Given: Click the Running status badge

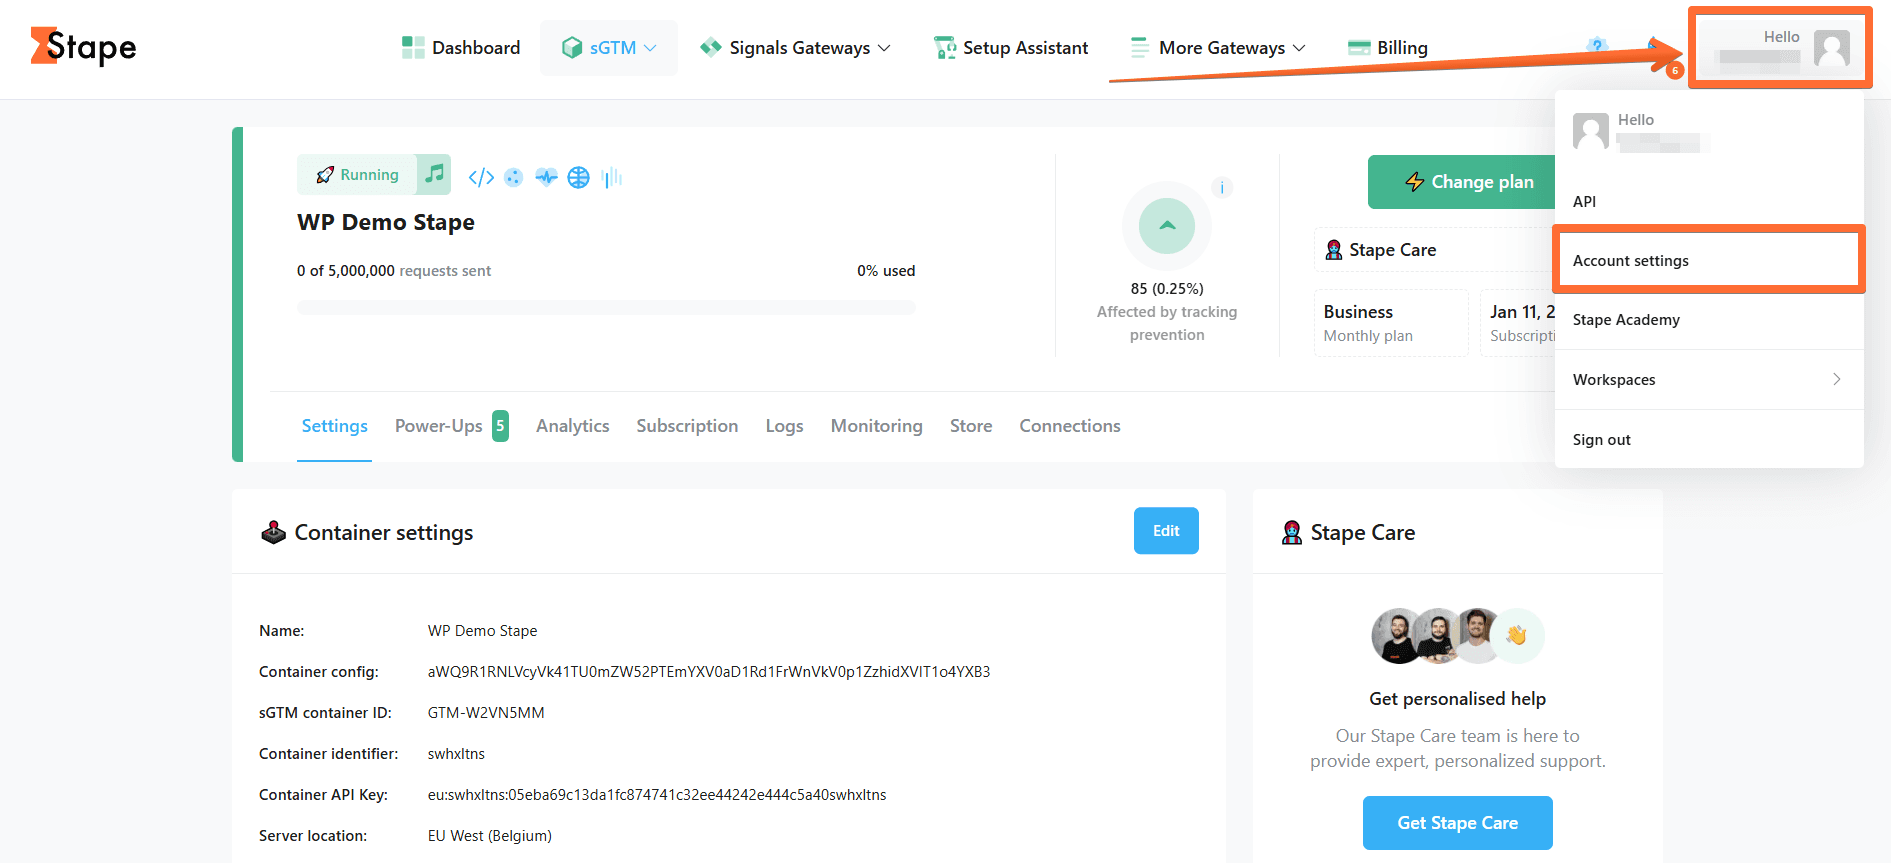Looking at the screenshot, I should (x=357, y=175).
